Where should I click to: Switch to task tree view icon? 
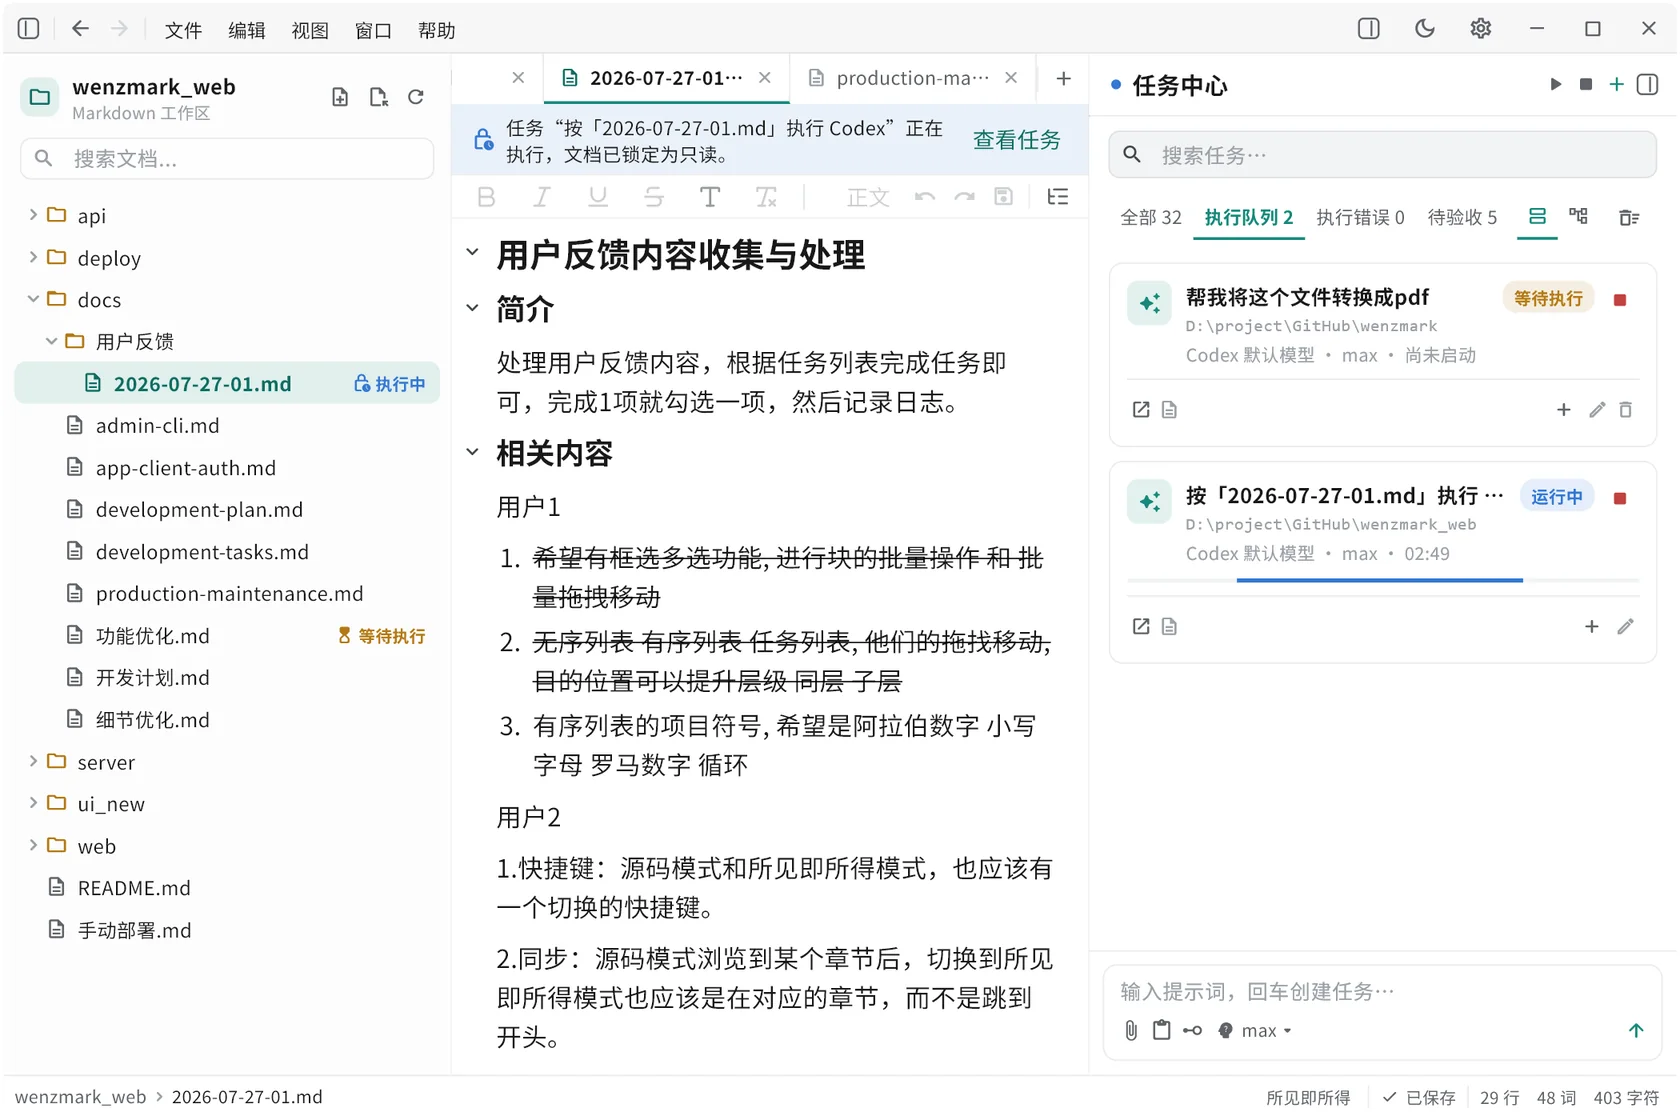(x=1579, y=216)
